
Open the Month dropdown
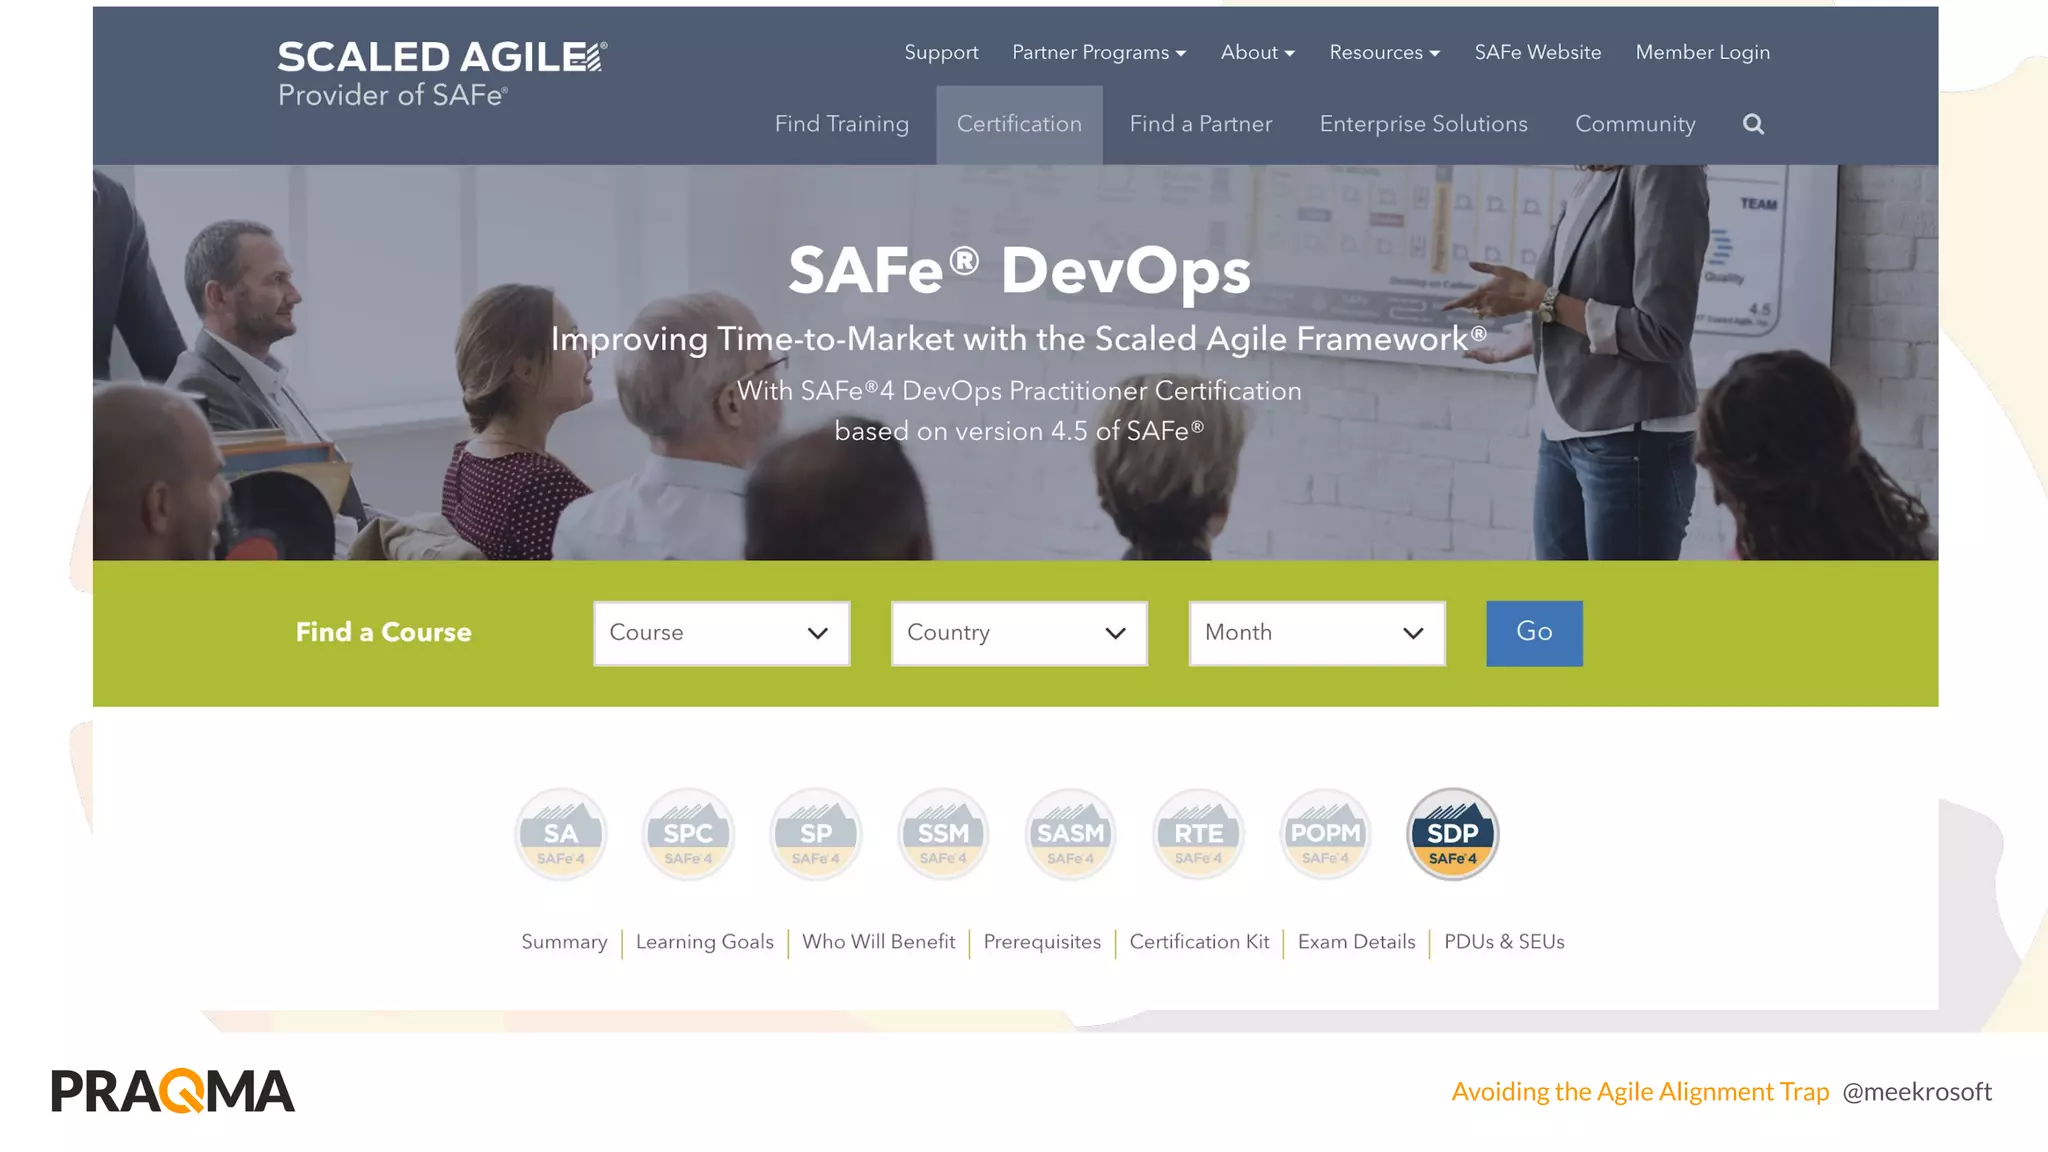[1317, 633]
